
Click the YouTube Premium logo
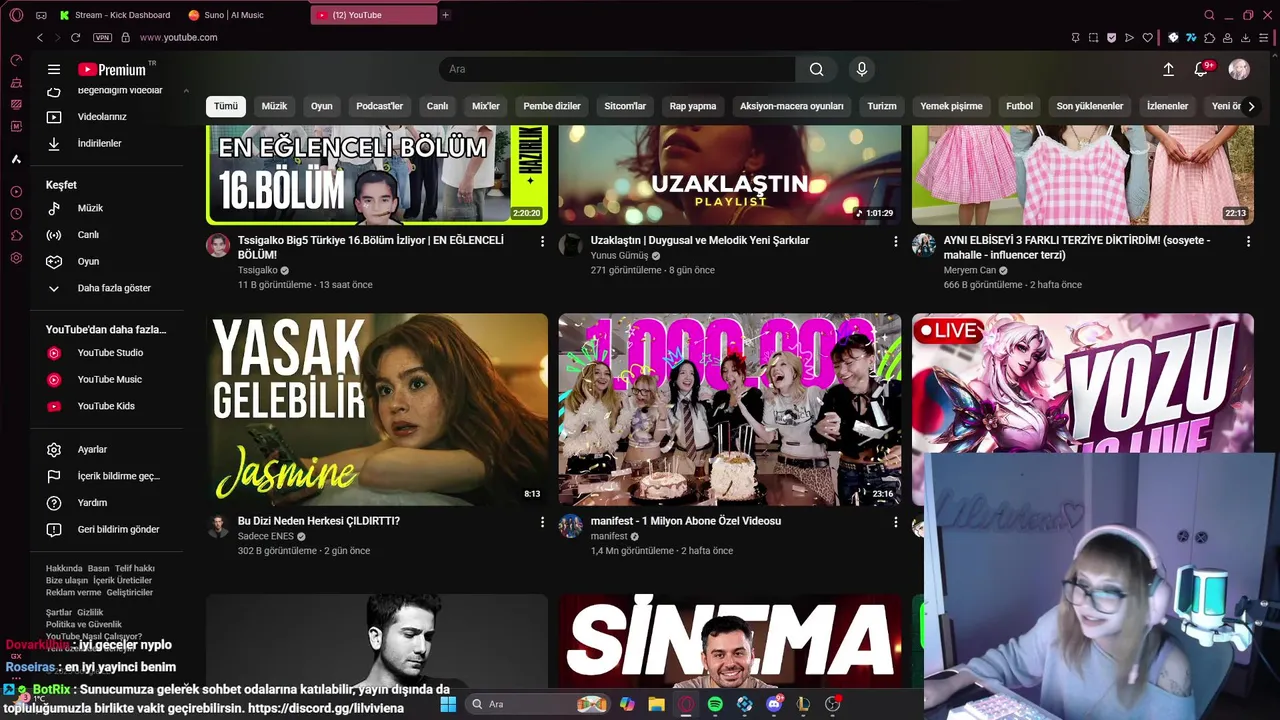point(112,69)
